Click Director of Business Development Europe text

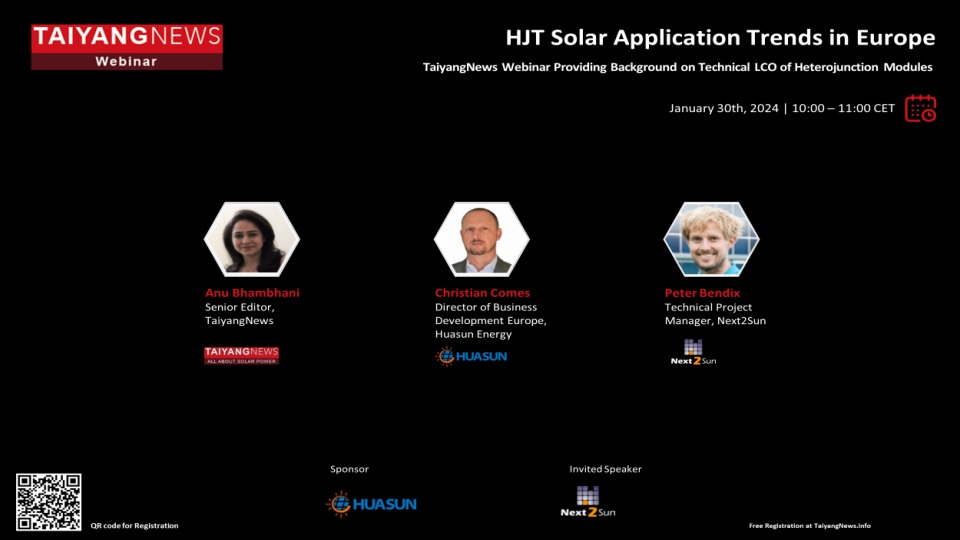pyautogui.click(x=490, y=320)
